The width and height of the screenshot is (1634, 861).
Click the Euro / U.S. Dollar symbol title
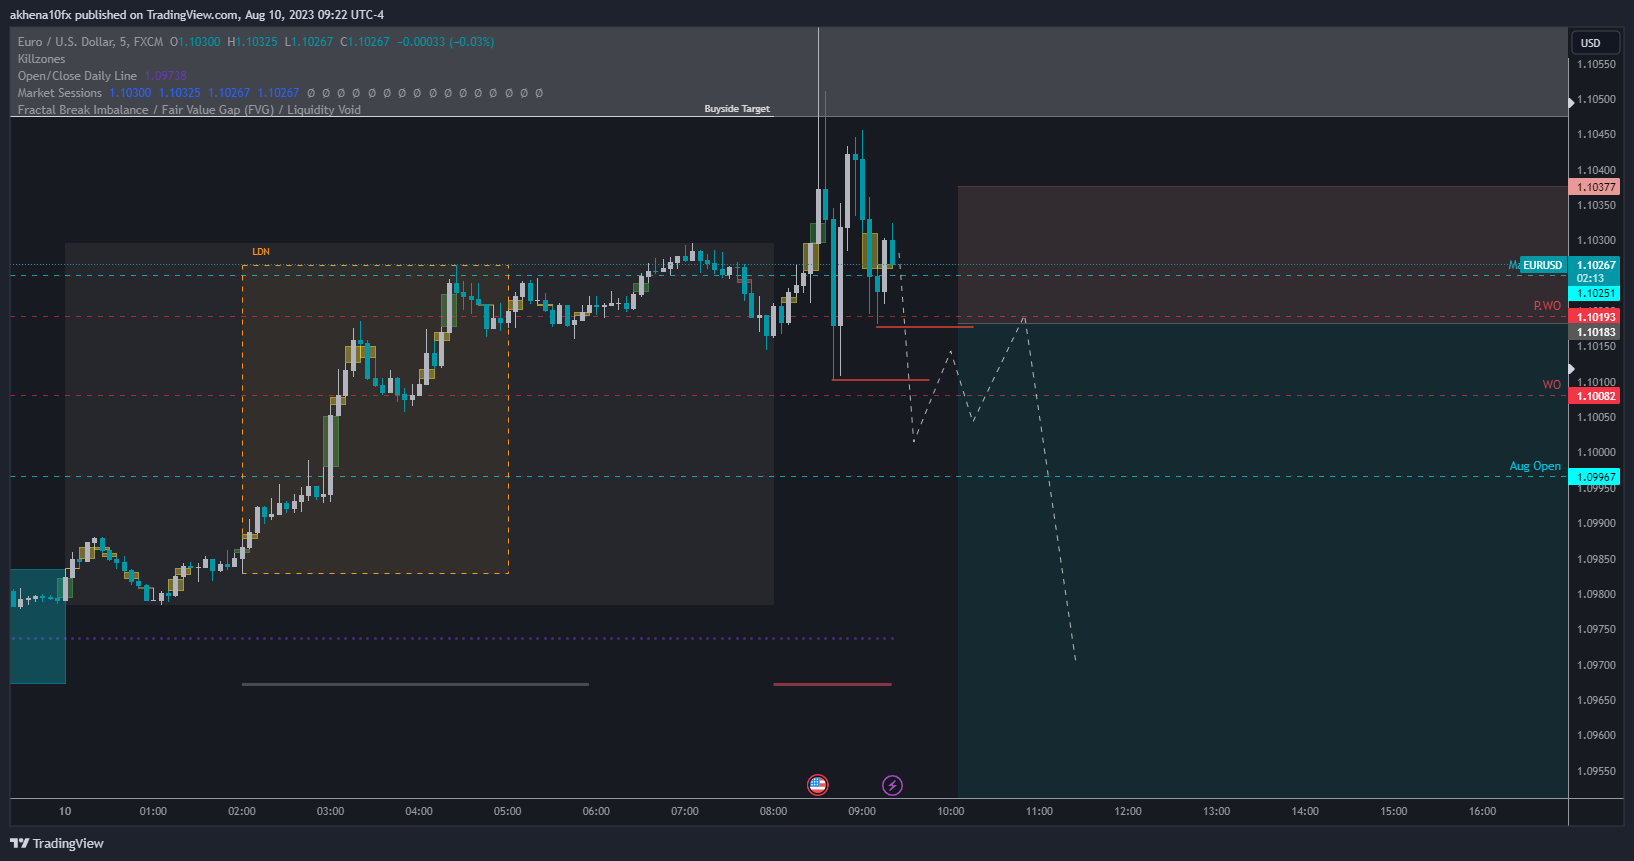click(90, 42)
